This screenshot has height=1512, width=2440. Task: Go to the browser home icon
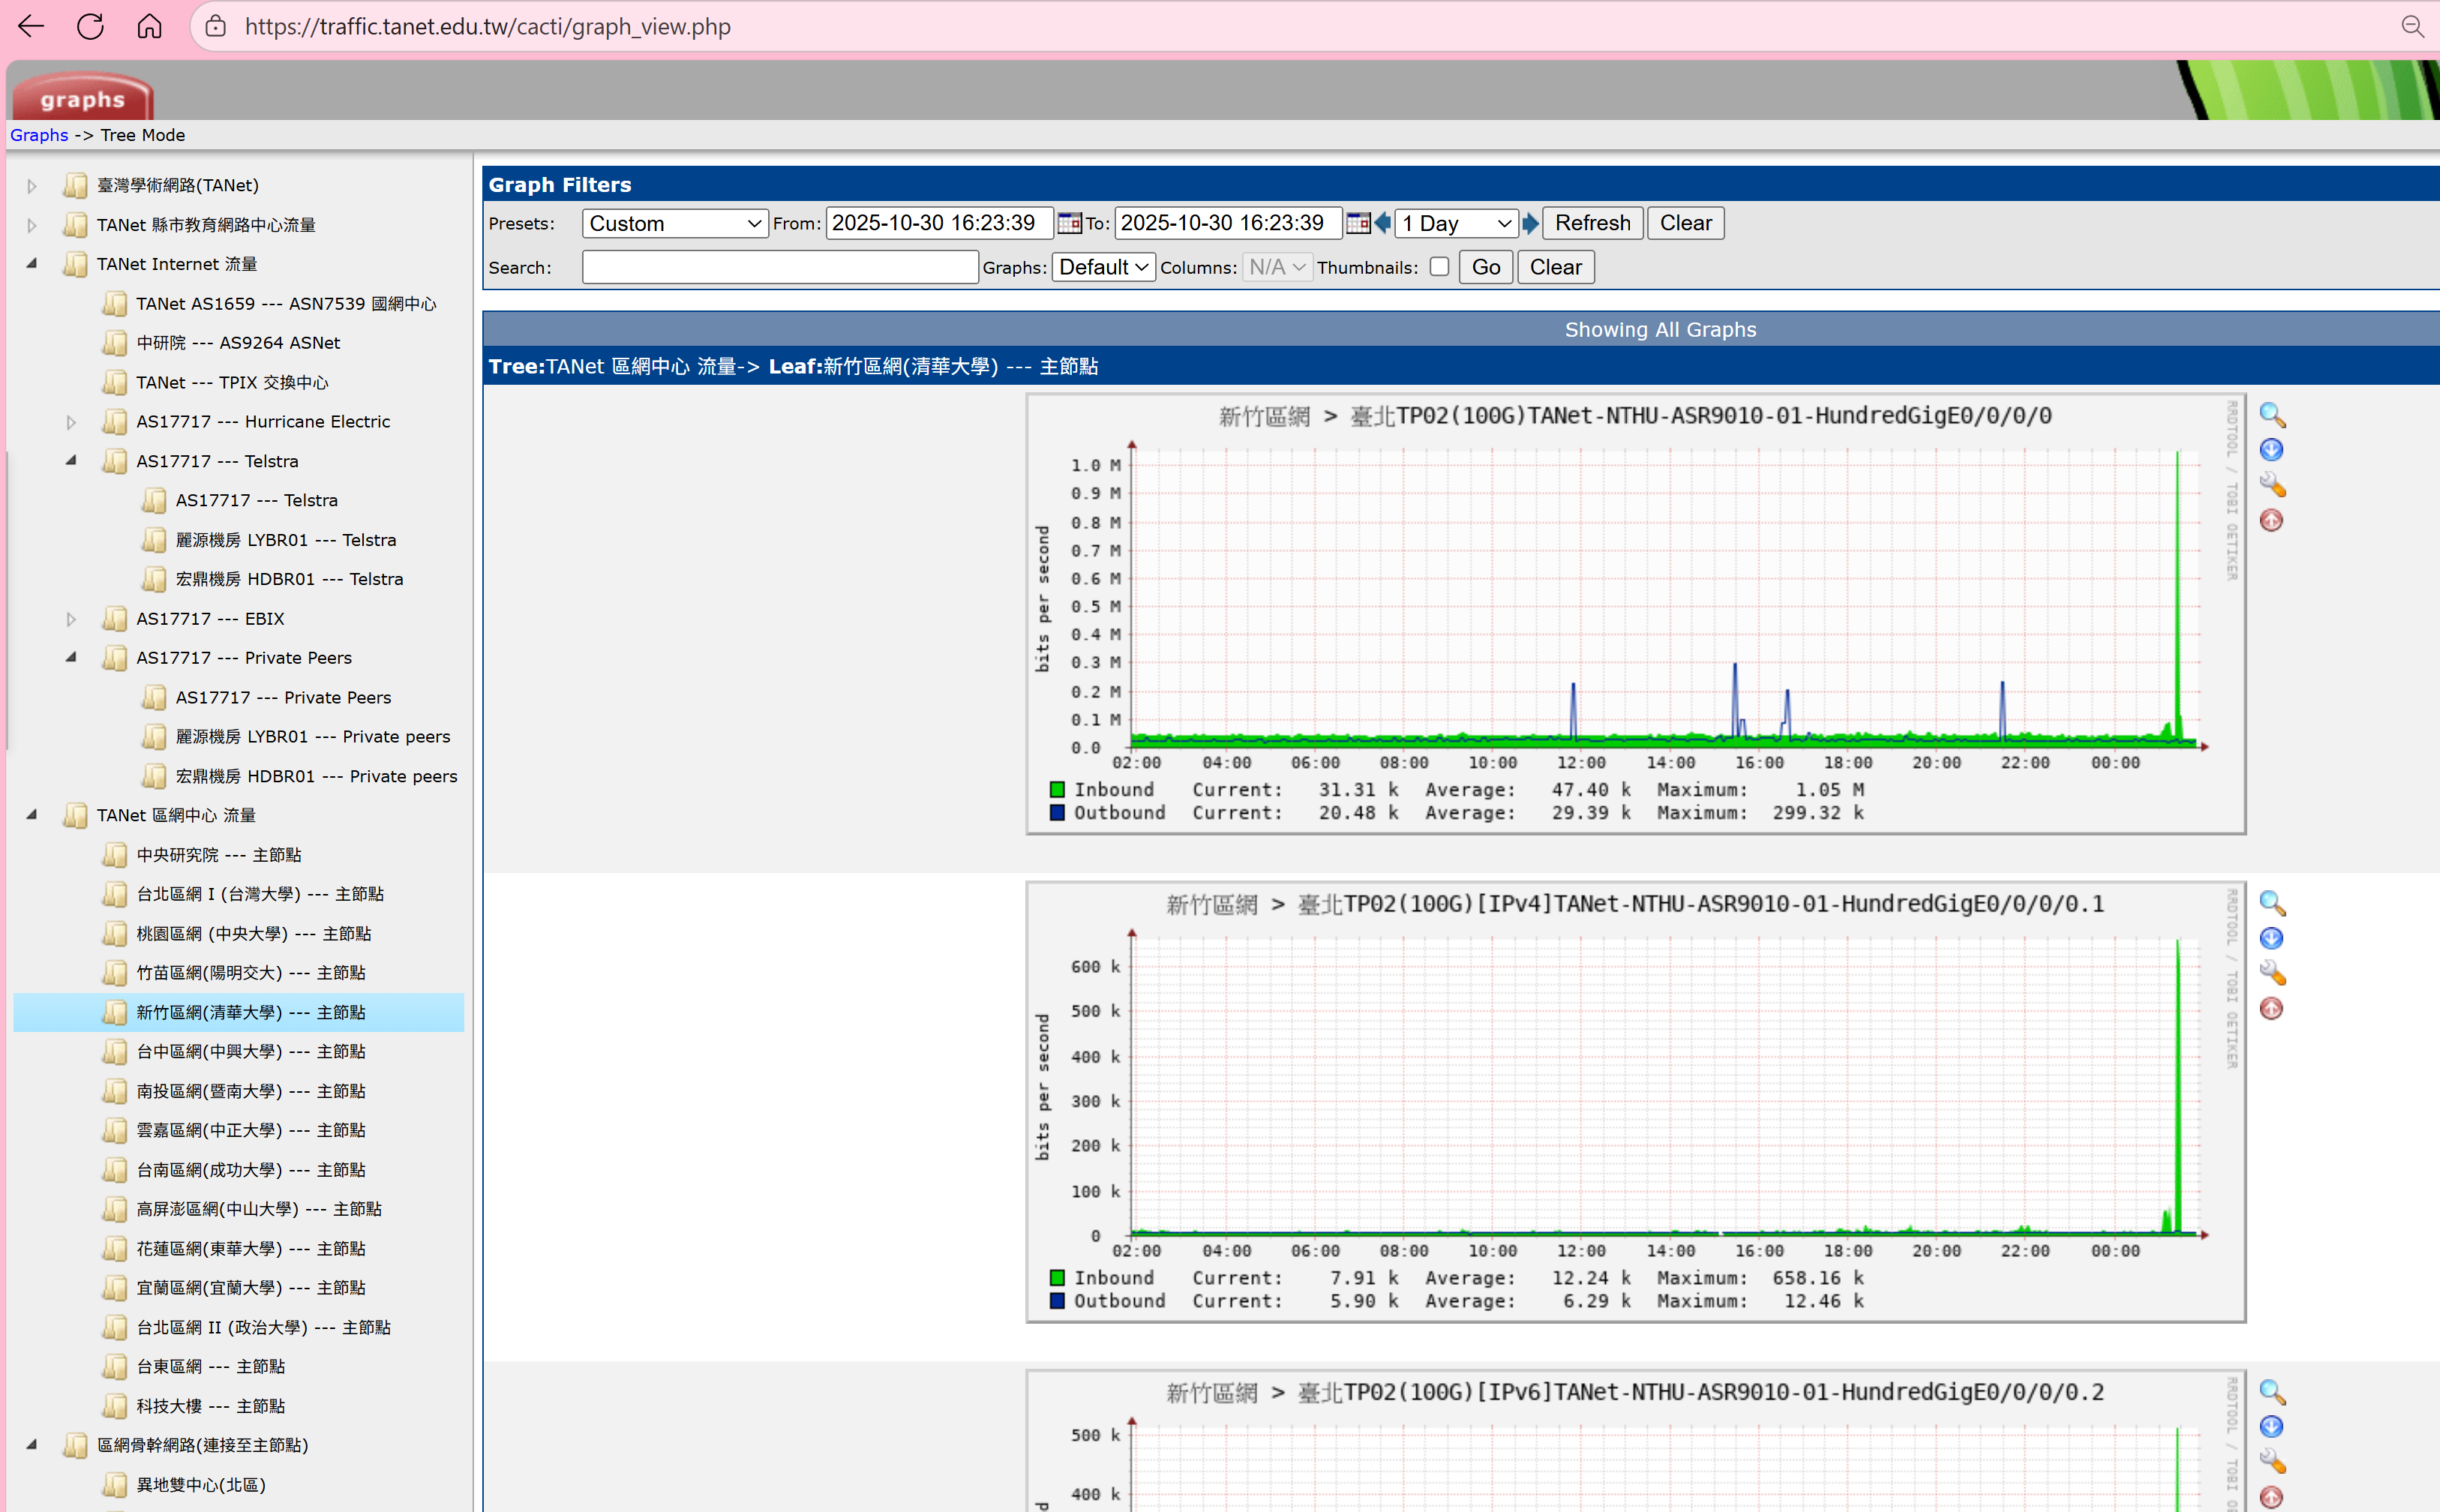coord(149,26)
